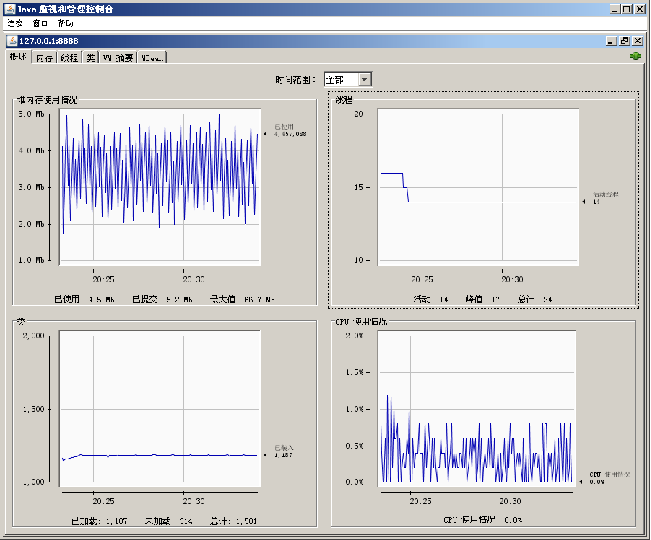This screenshot has height=540, width=651.
Task: Open the 帮助 (Help) menu
Action: [65, 21]
